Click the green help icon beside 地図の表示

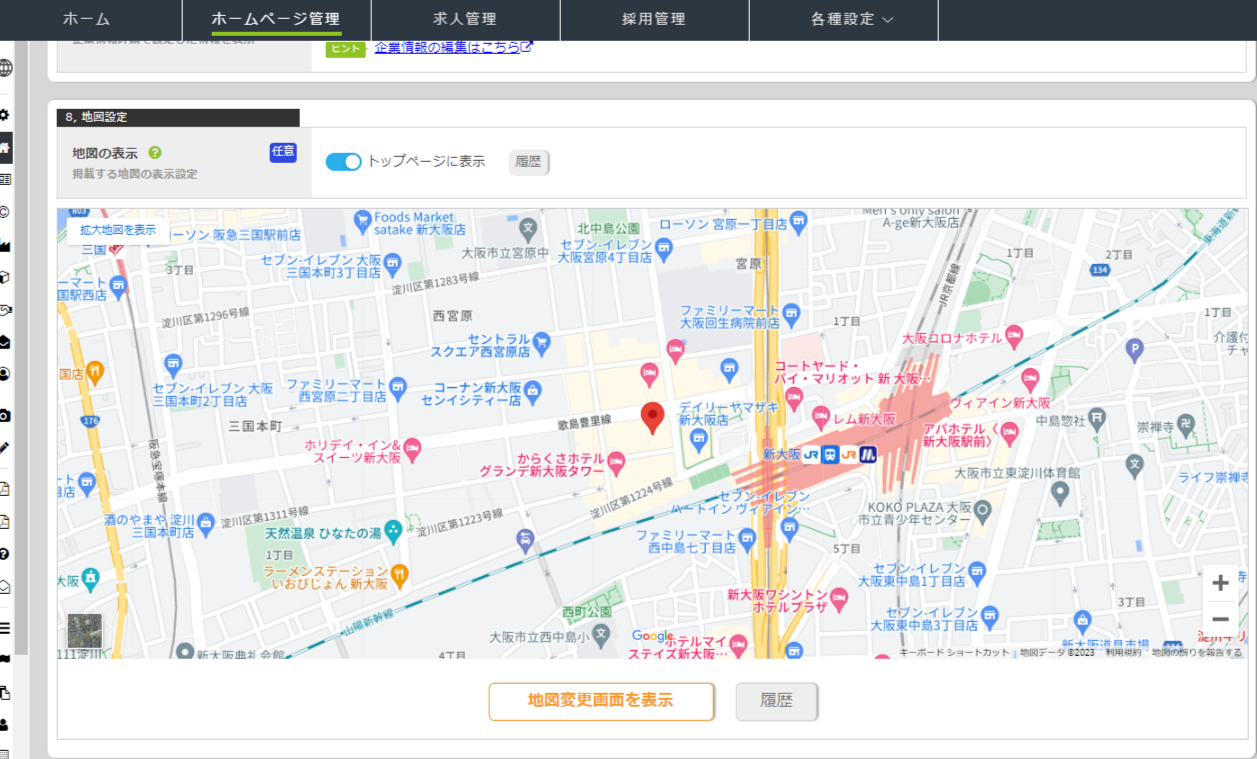pyautogui.click(x=155, y=153)
